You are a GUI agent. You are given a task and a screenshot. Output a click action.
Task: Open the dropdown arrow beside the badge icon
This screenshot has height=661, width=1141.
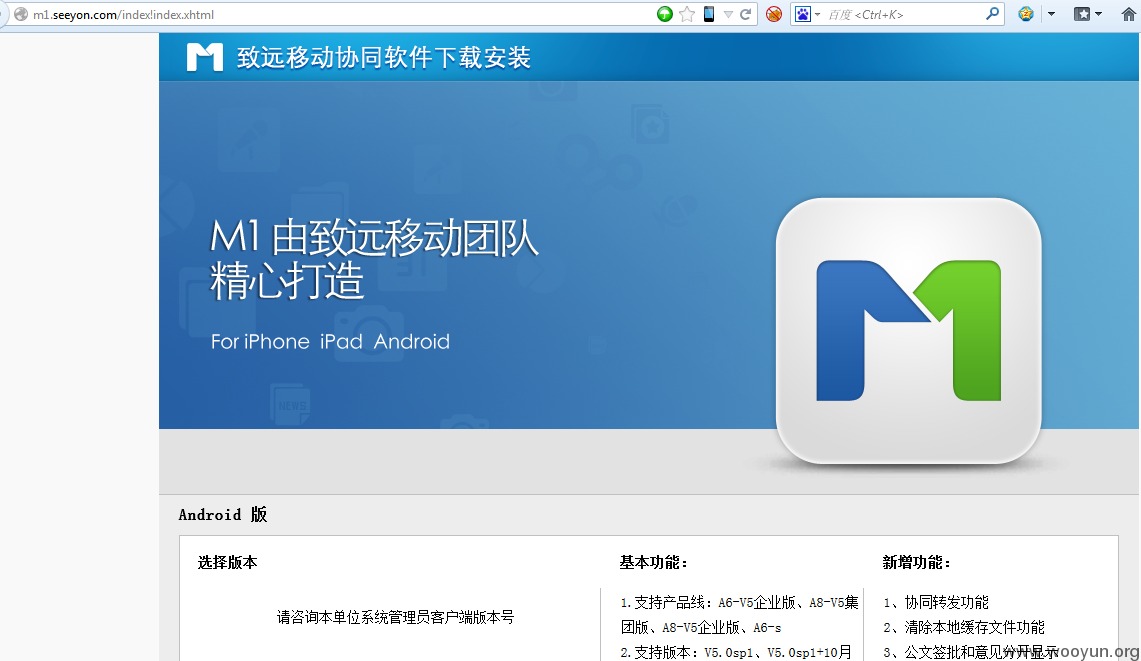(1051, 15)
